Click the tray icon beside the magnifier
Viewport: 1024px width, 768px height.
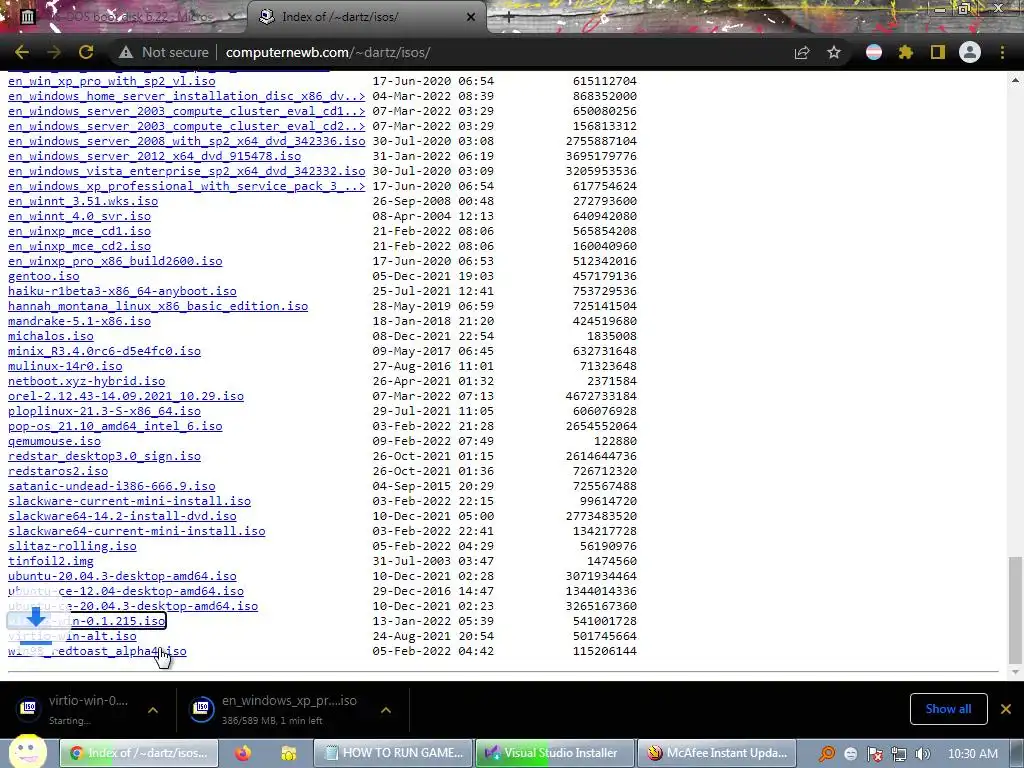850,754
